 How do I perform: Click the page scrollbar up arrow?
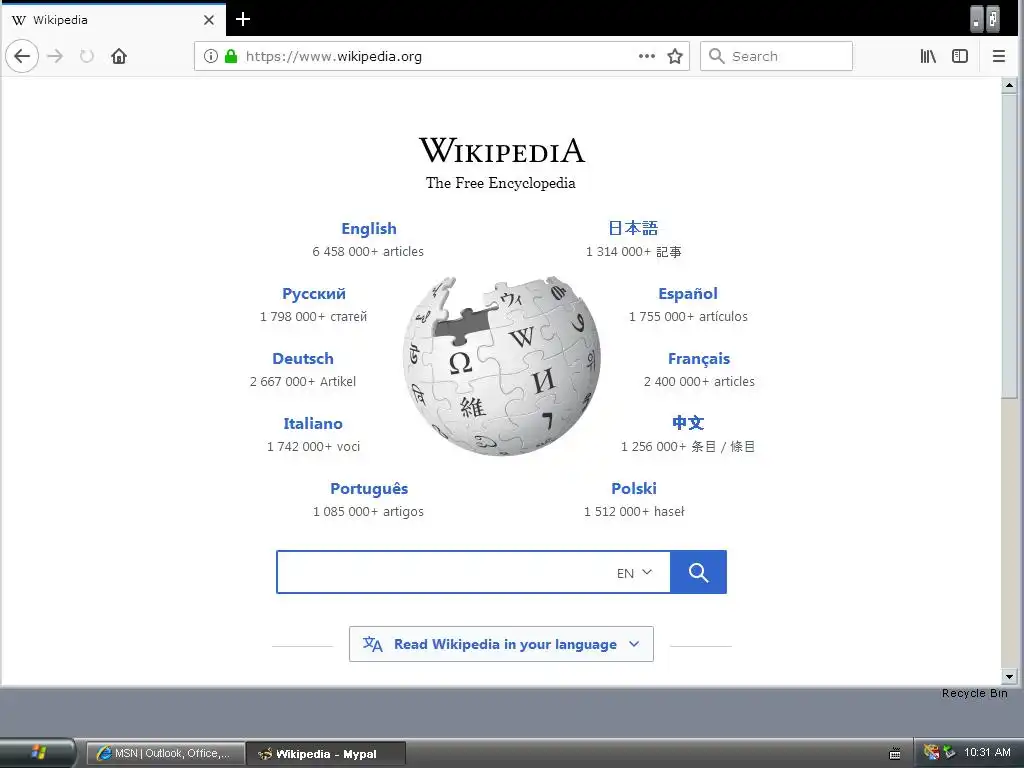1009,85
